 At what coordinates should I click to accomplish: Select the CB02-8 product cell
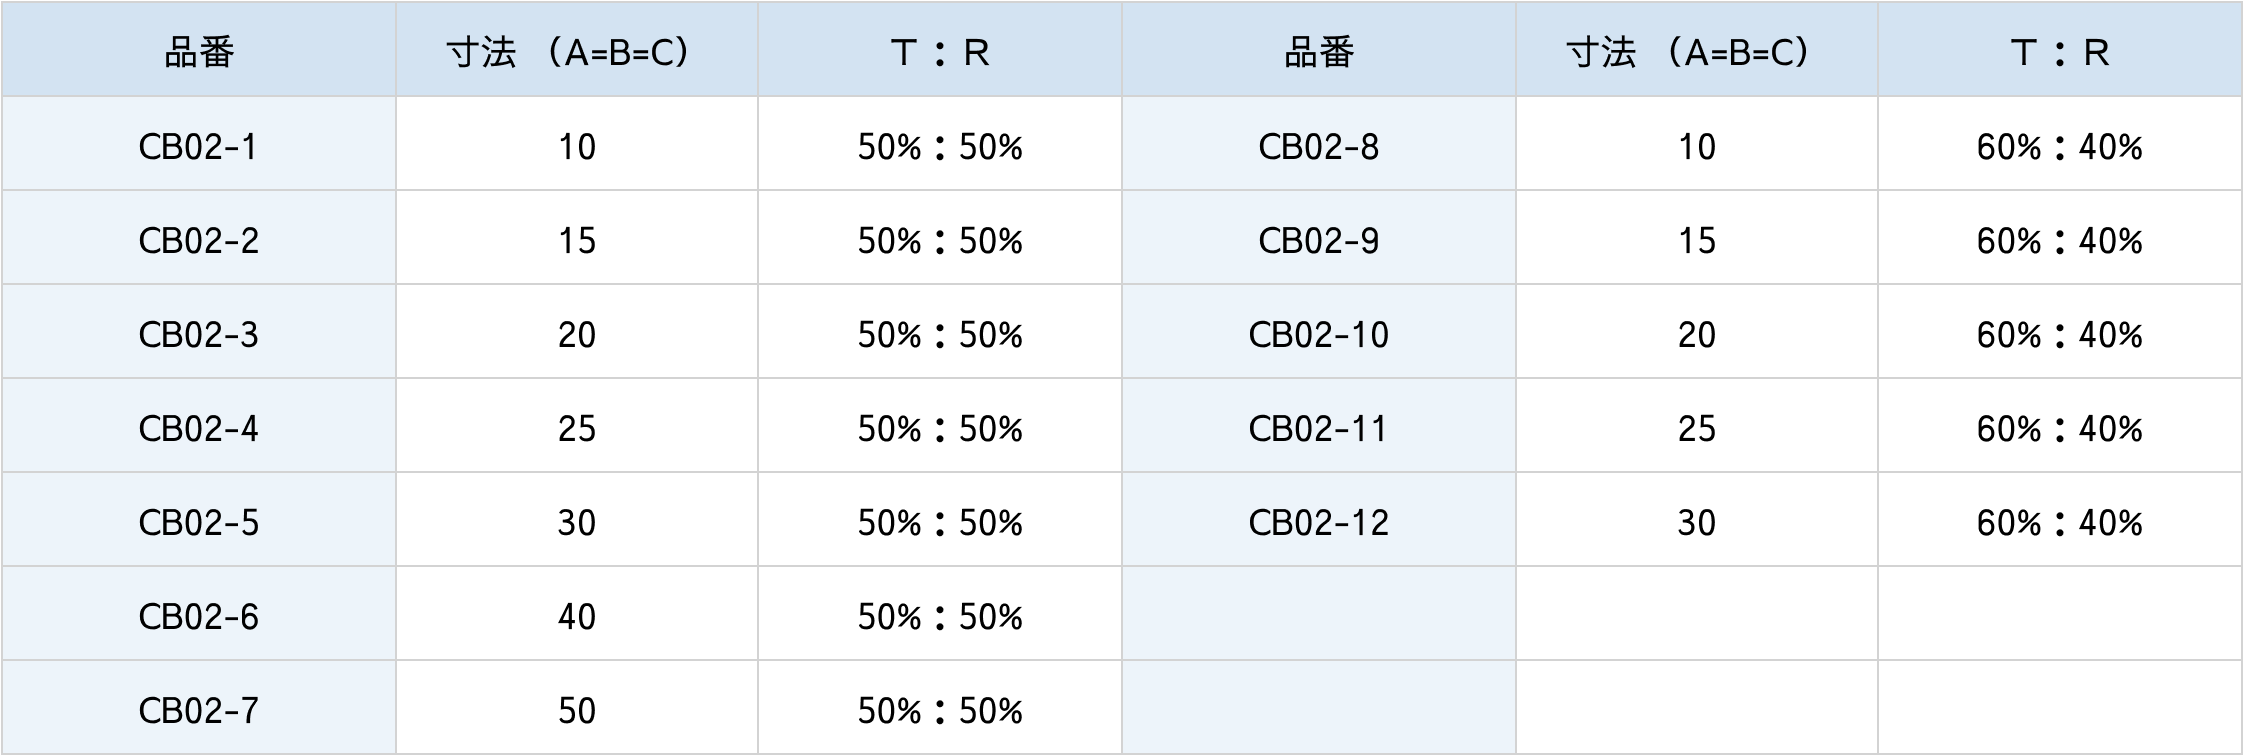click(1318, 147)
